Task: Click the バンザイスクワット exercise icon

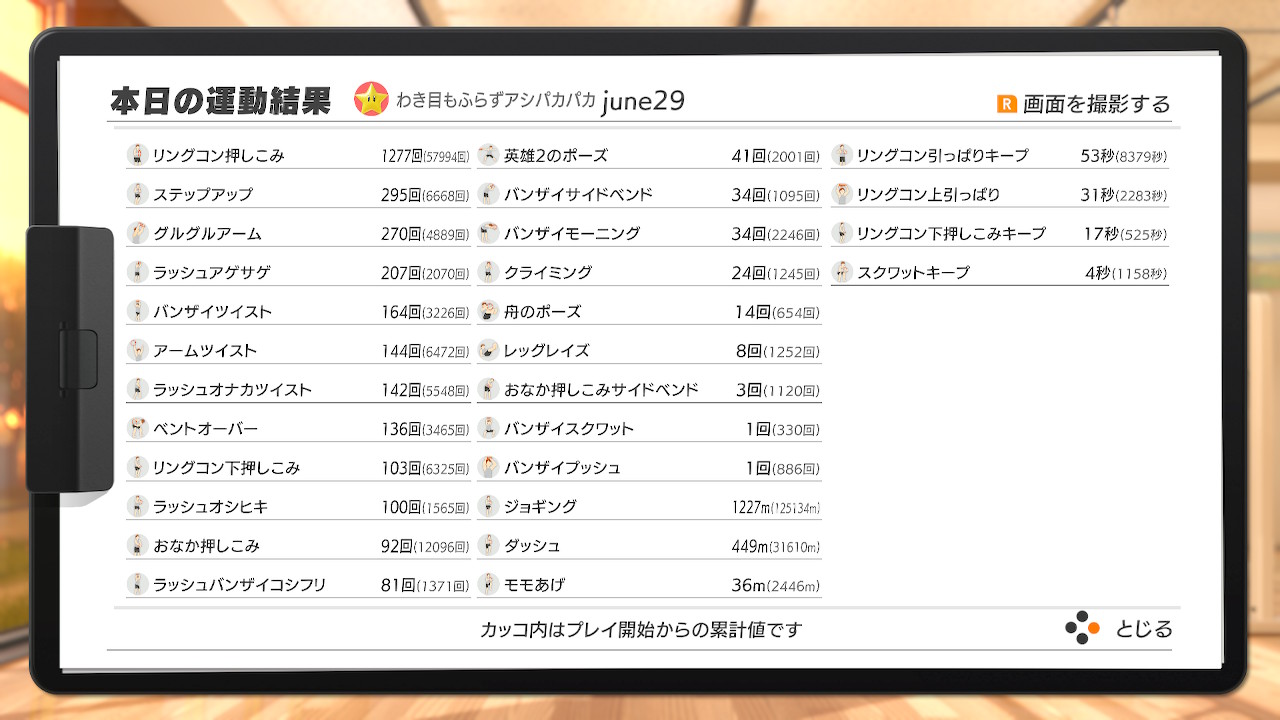Action: coord(488,428)
